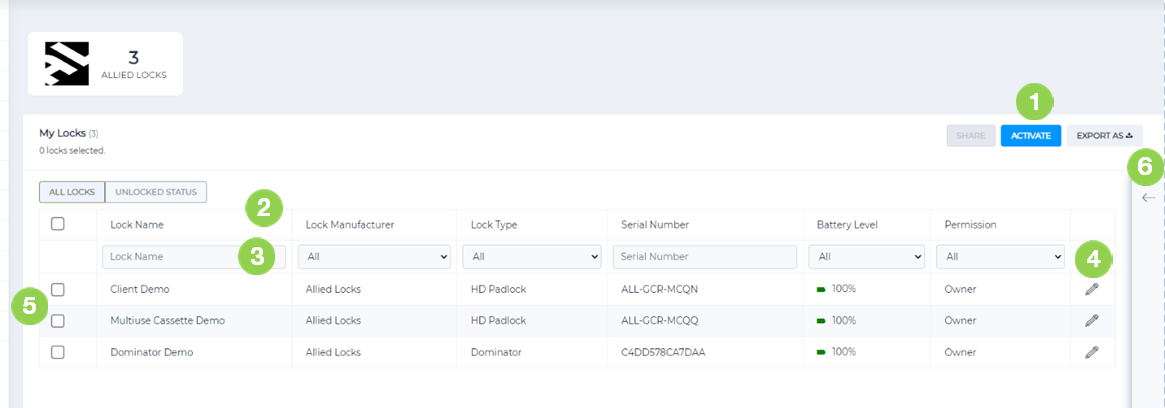Click the Permission column header

969,224
